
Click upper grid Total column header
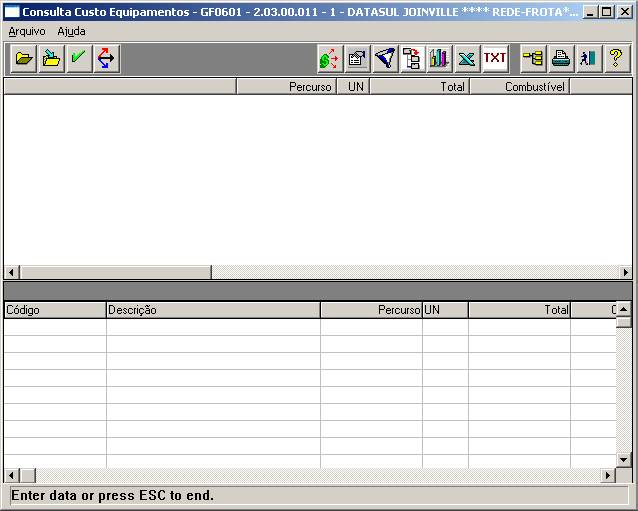(x=420, y=87)
